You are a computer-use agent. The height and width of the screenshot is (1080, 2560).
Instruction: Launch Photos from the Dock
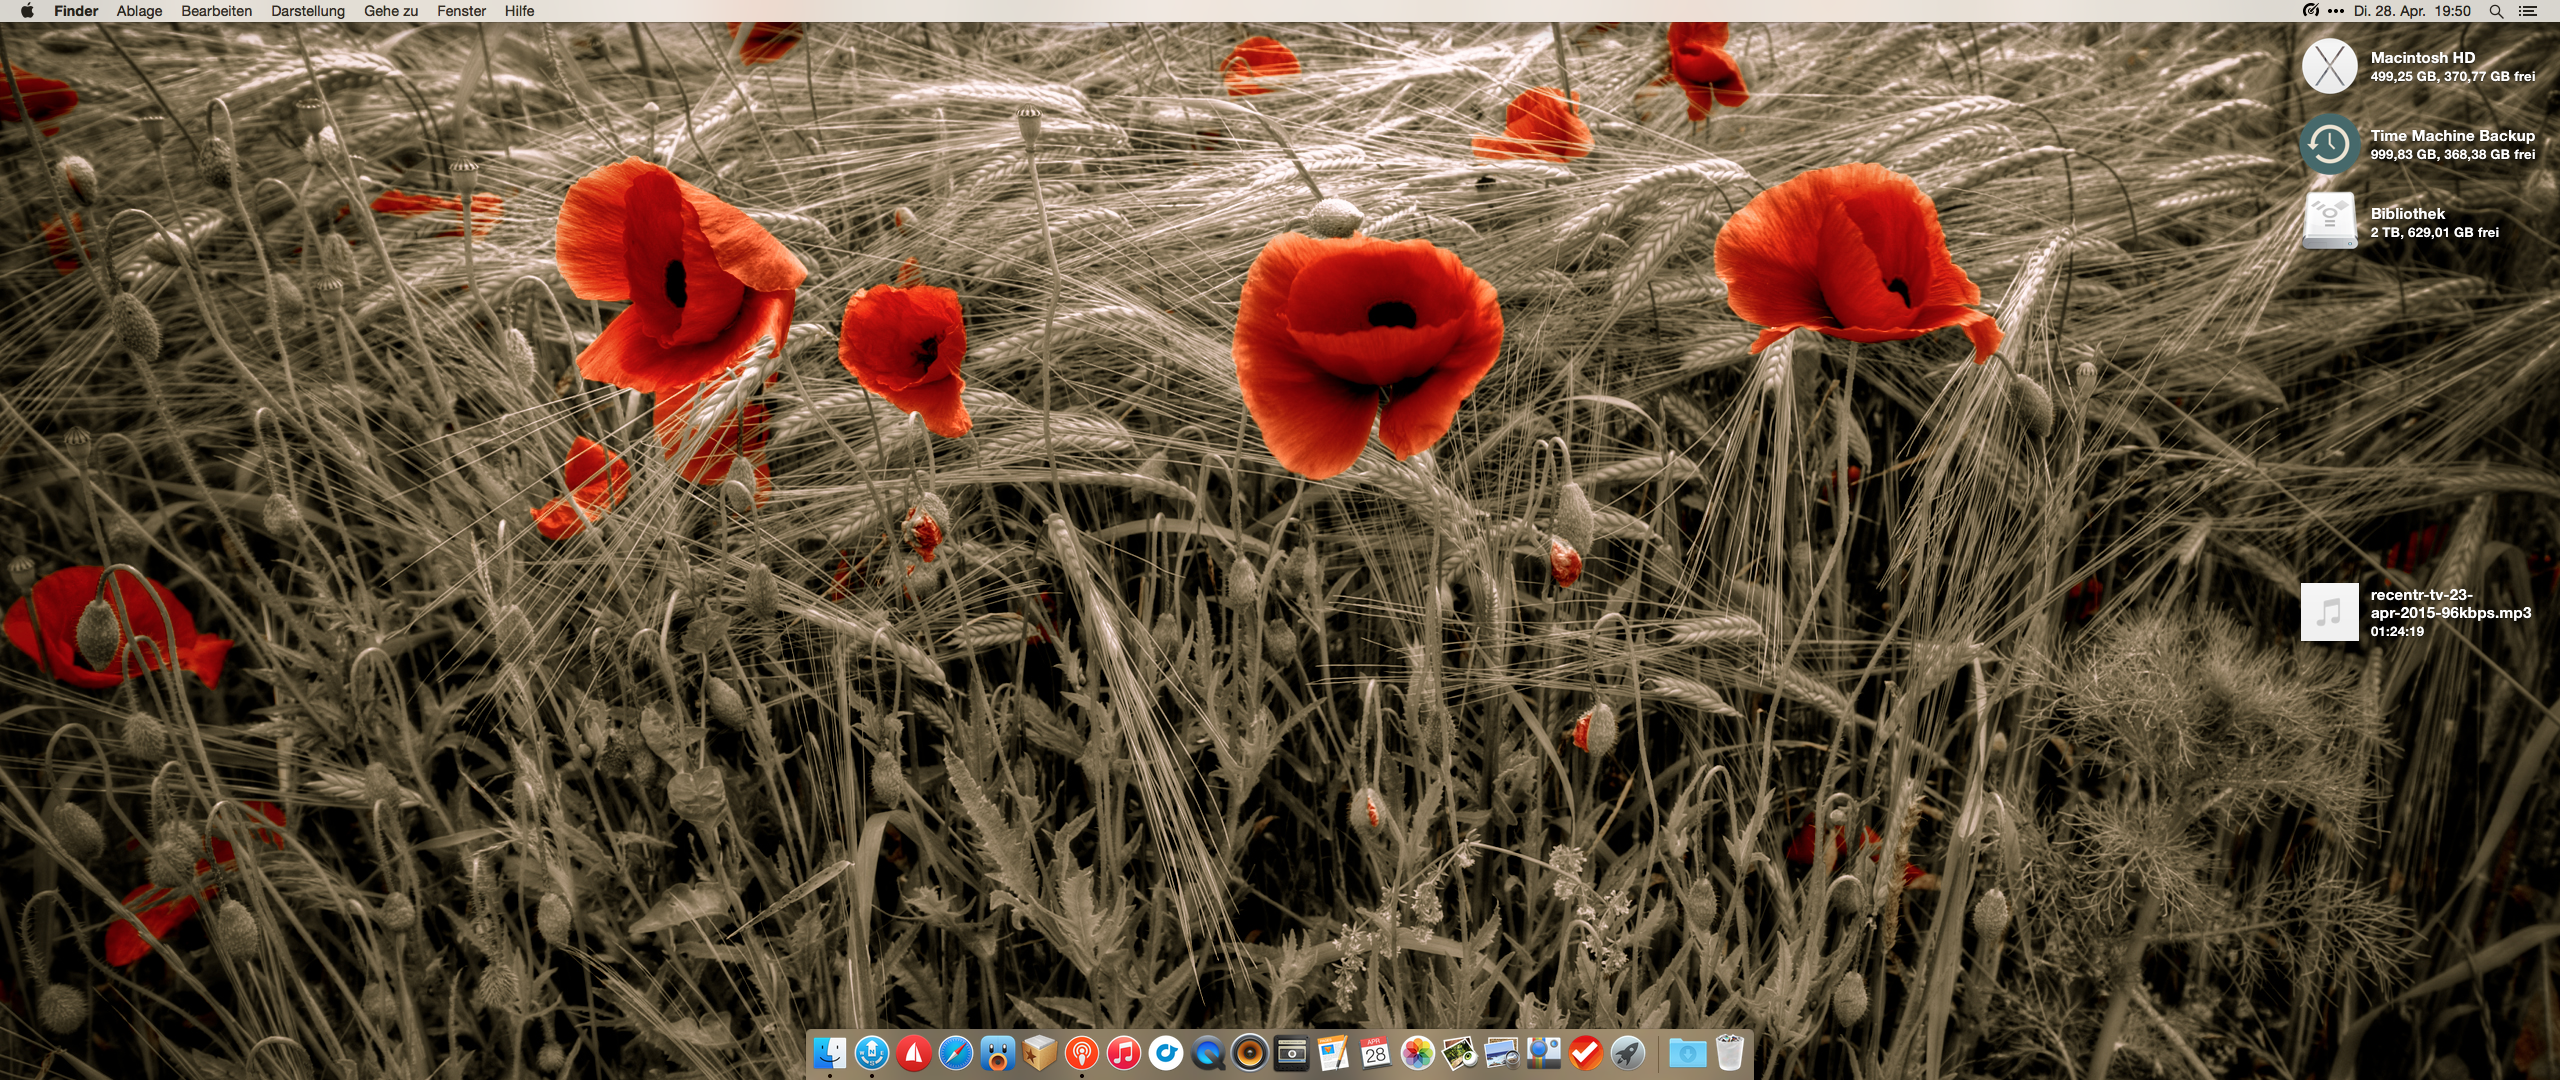[1418, 1053]
